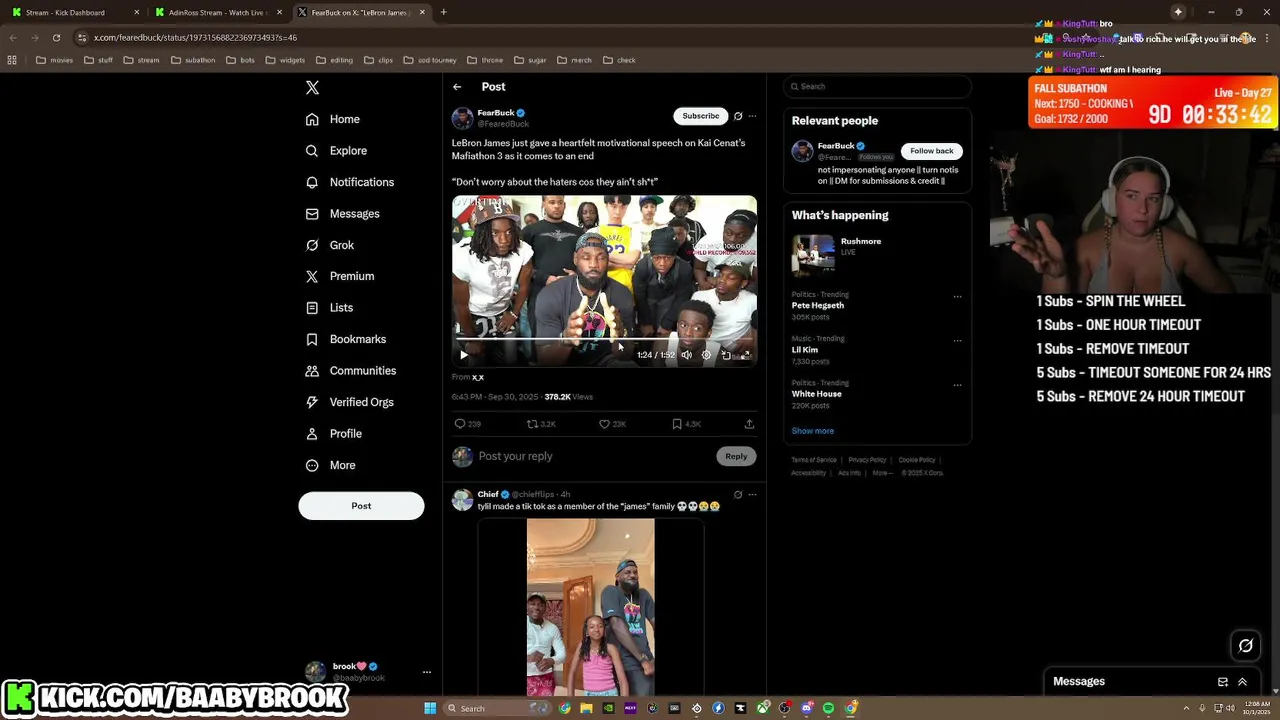Viewport: 1280px width, 720px height.
Task: Open the More menu in the sidebar
Action: tap(330, 465)
